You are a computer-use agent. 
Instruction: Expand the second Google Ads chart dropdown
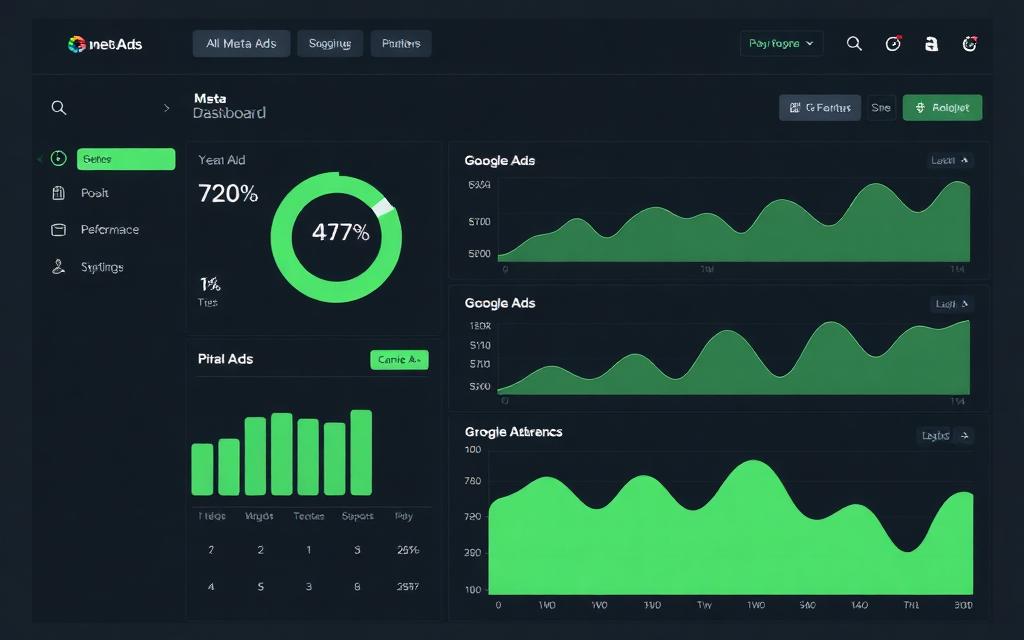[x=949, y=304]
